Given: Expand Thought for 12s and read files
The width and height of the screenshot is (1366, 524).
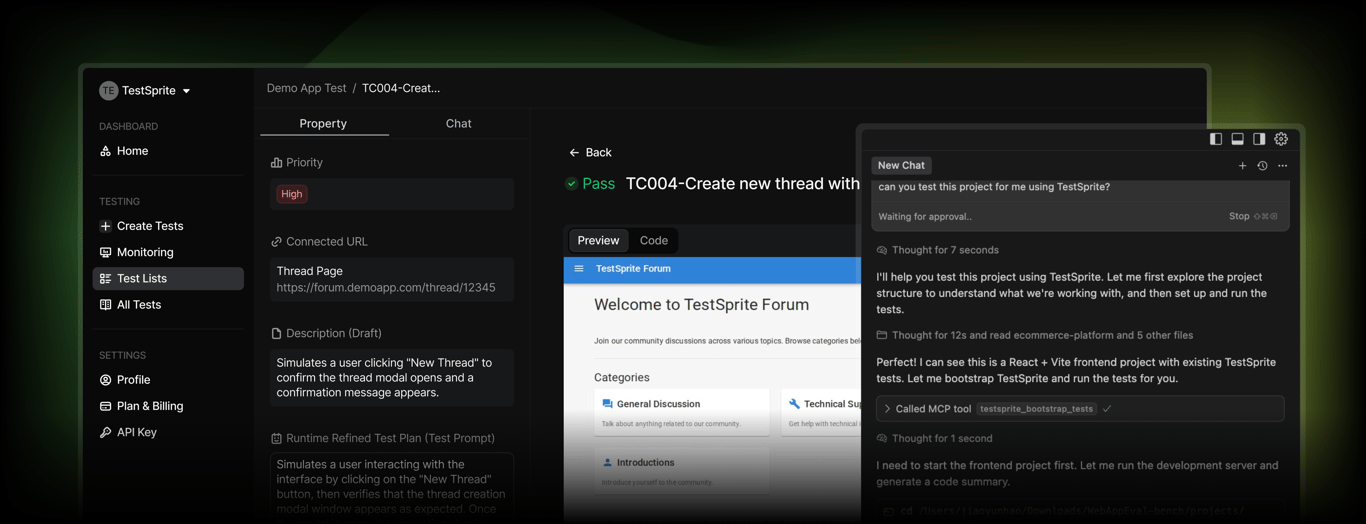Looking at the screenshot, I should click(1034, 335).
